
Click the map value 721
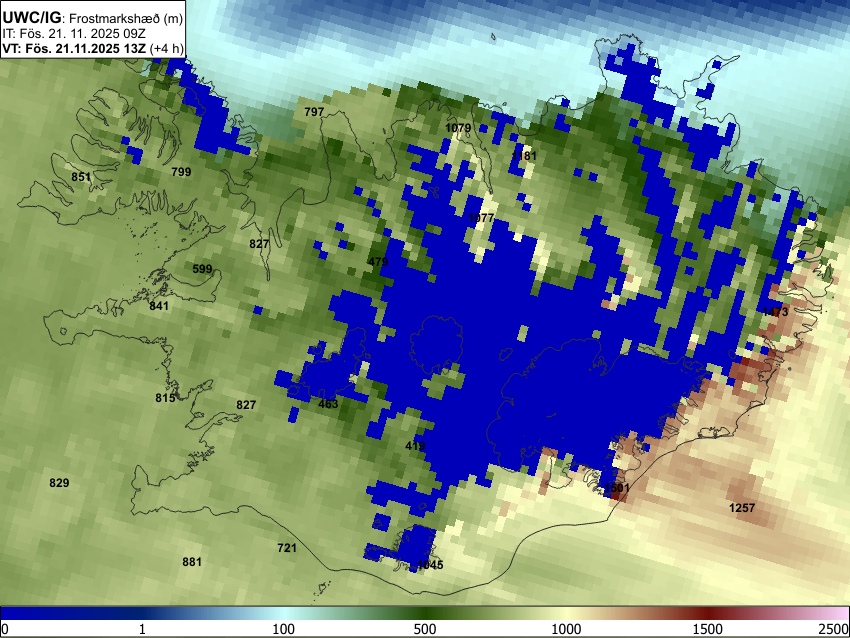[287, 548]
